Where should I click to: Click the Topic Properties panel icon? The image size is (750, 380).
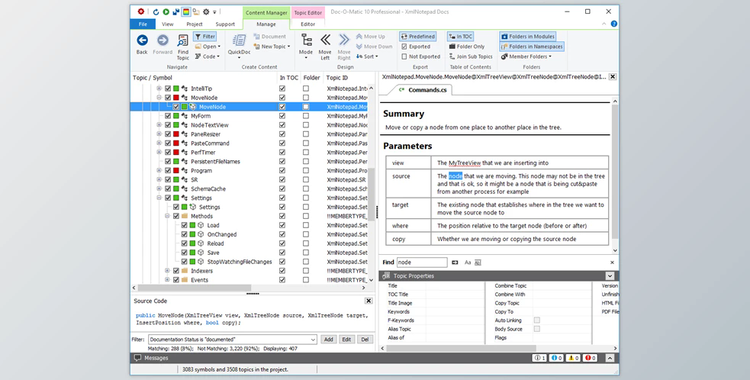coord(386,276)
